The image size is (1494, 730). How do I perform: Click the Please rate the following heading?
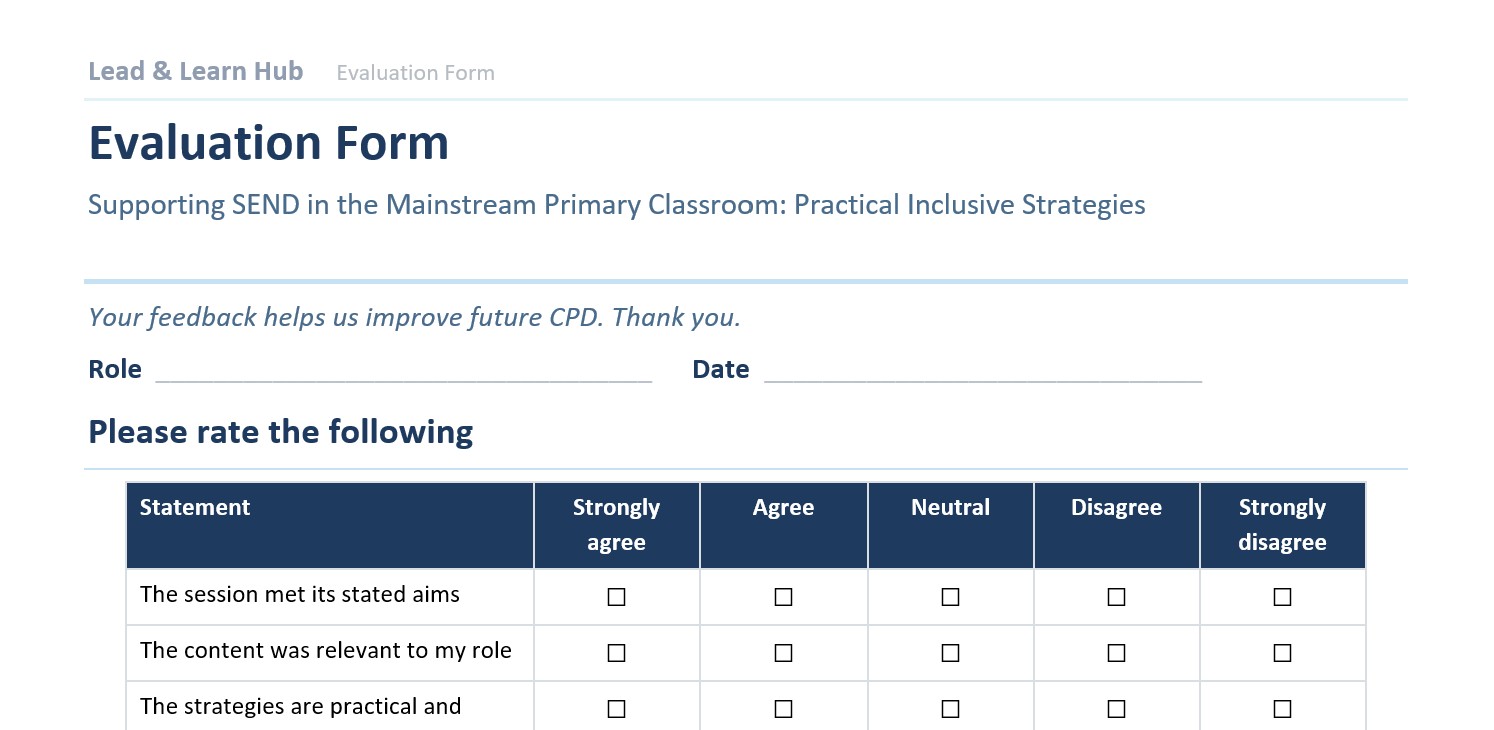[281, 432]
